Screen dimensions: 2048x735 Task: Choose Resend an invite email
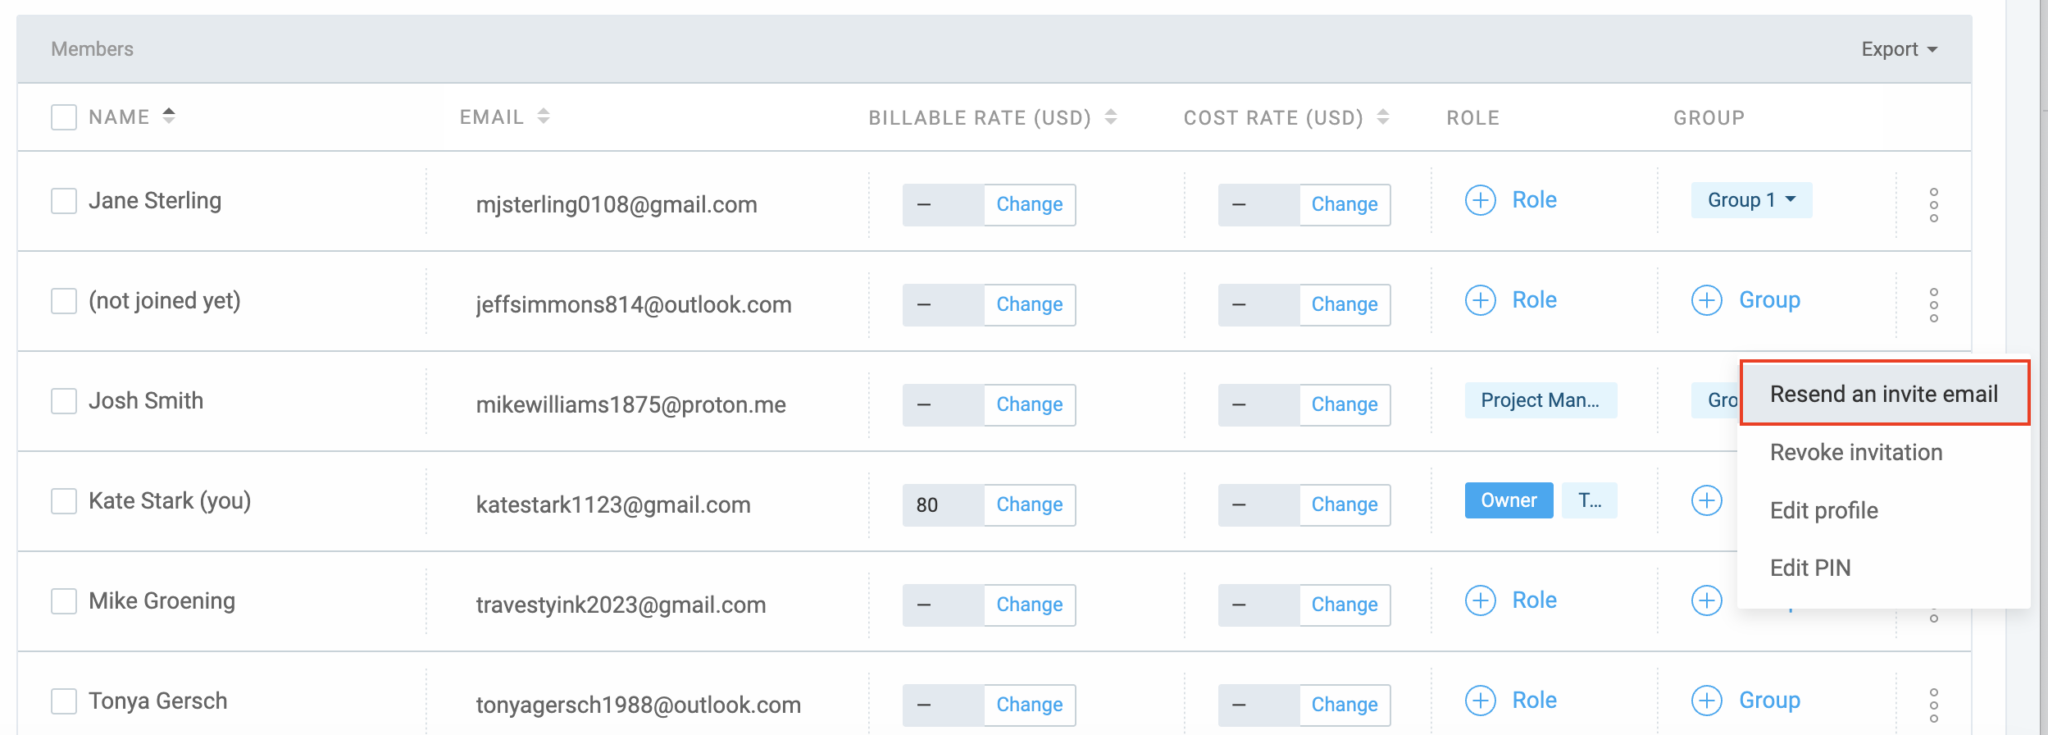[x=1883, y=394]
